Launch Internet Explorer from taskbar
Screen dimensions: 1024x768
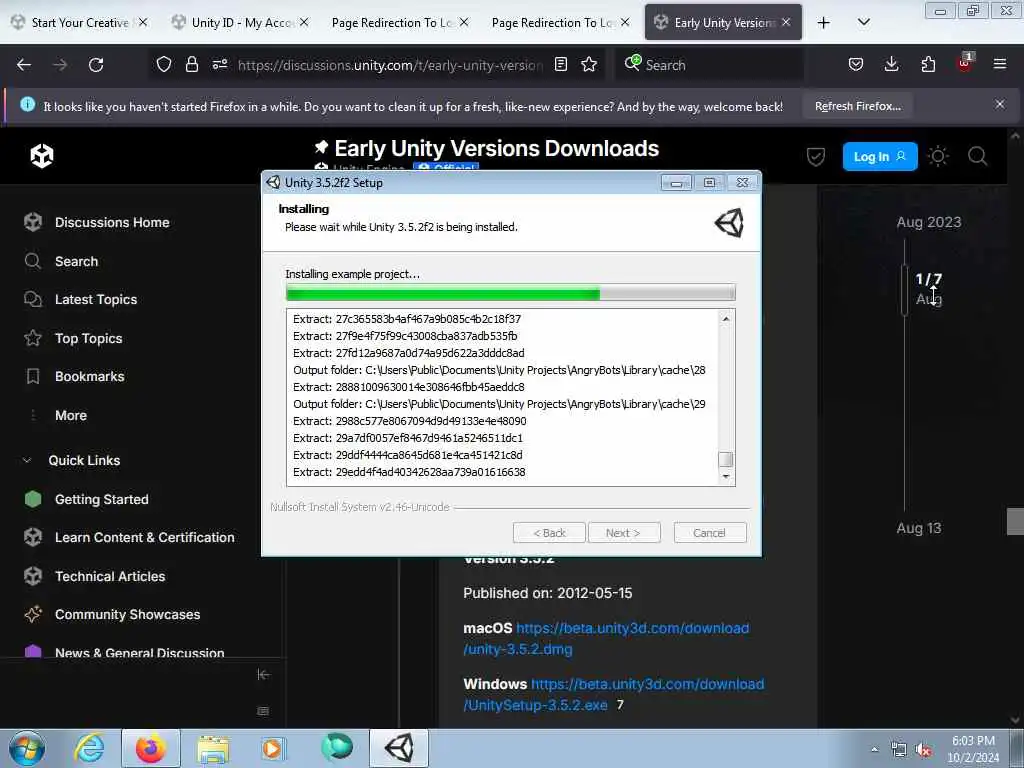point(89,748)
